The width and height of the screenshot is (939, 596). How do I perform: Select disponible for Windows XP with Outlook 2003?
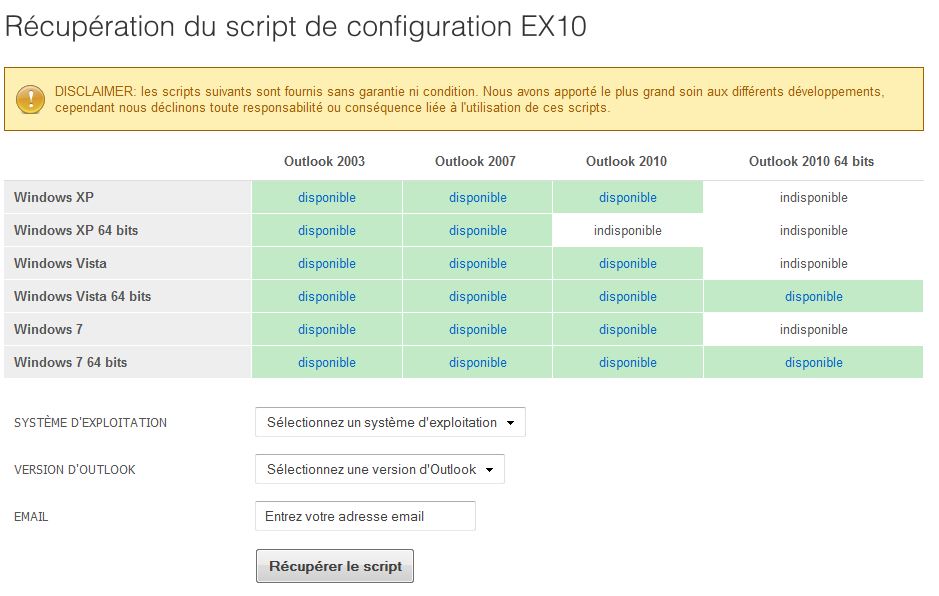(327, 197)
